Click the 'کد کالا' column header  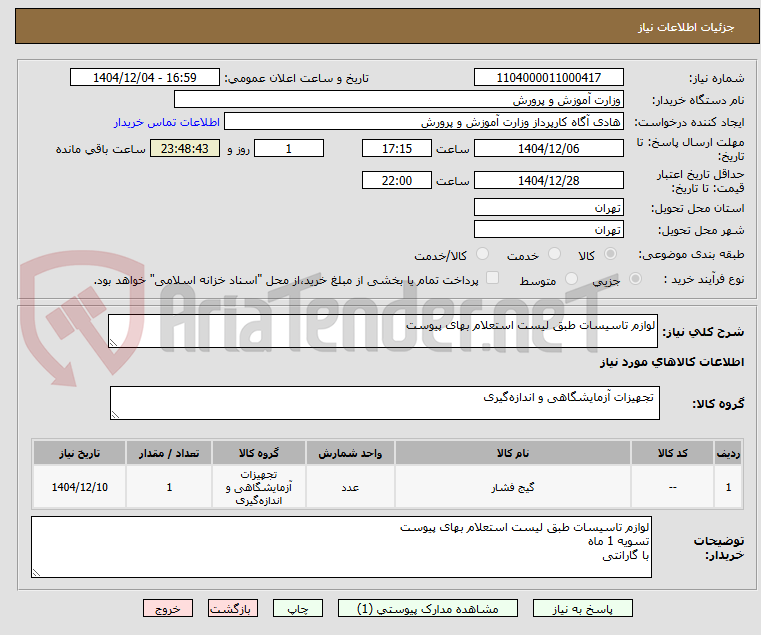(672, 453)
